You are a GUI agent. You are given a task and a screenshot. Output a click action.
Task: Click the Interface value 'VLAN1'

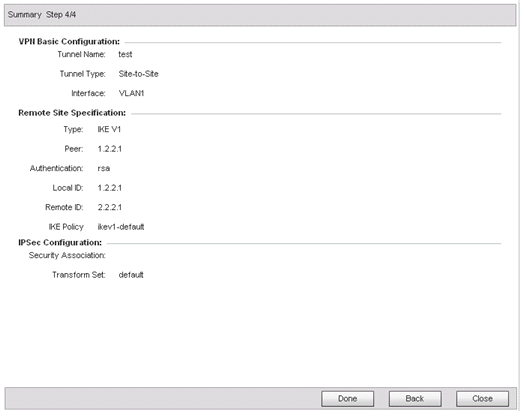(x=131, y=93)
